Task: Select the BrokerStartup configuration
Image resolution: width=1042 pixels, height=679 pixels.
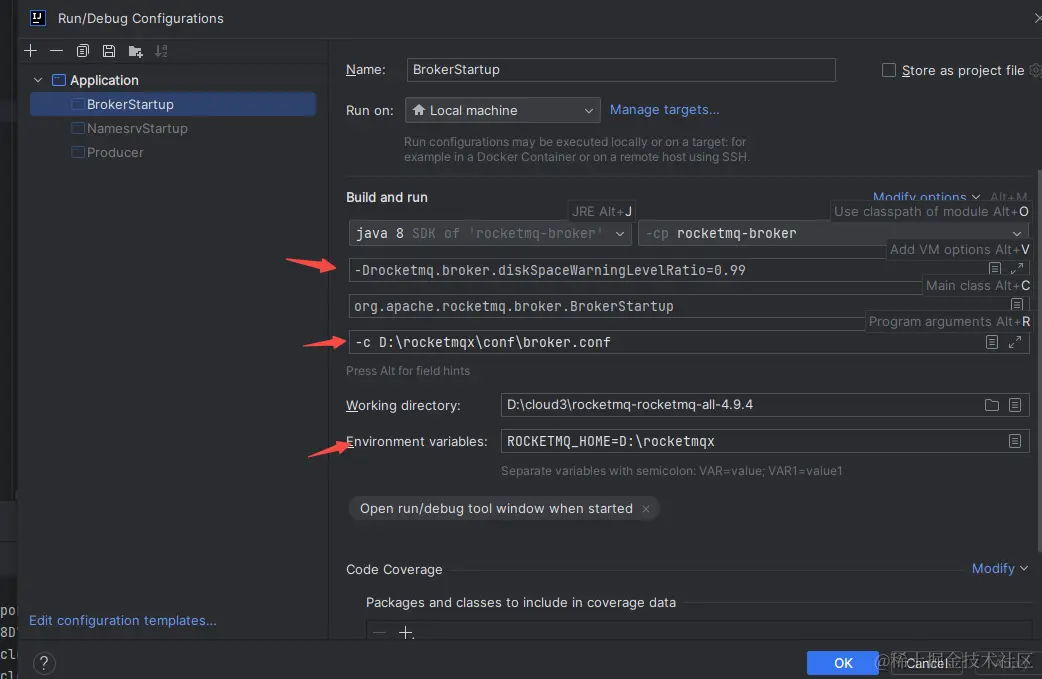Action: (173, 104)
